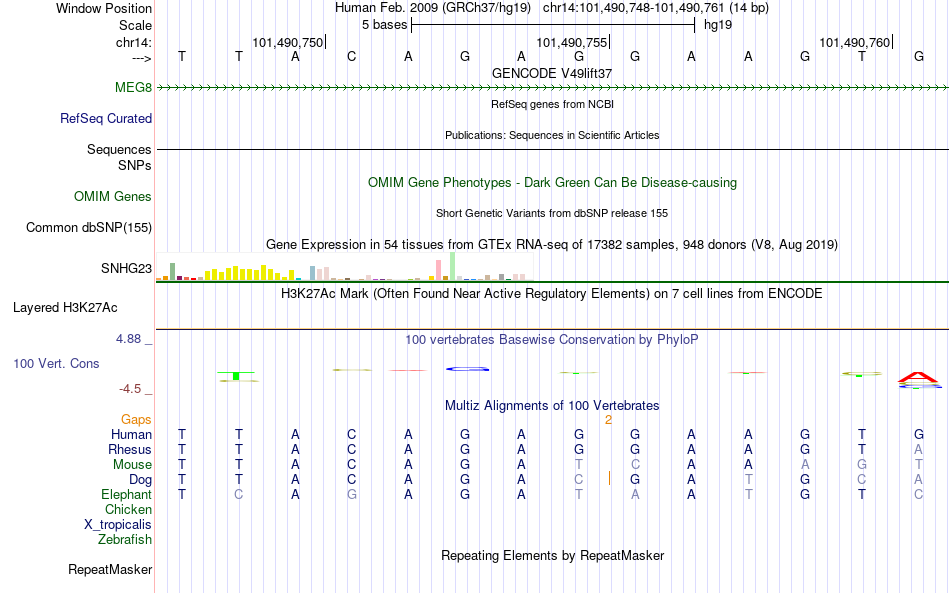Open the SNHG23 GTEx expression label
Screen dimensions: 950x593
pyautogui.click(x=126, y=268)
